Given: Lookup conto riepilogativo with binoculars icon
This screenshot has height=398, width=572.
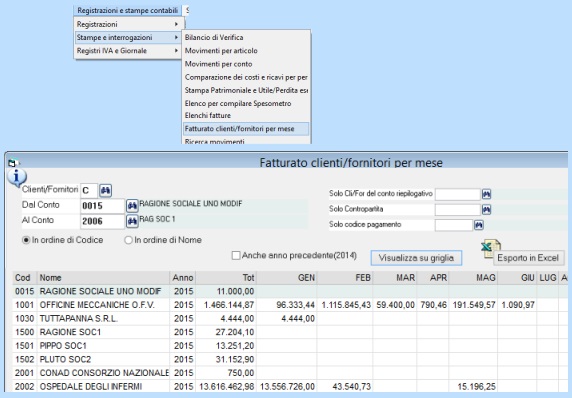Looking at the screenshot, I should tap(487, 194).
